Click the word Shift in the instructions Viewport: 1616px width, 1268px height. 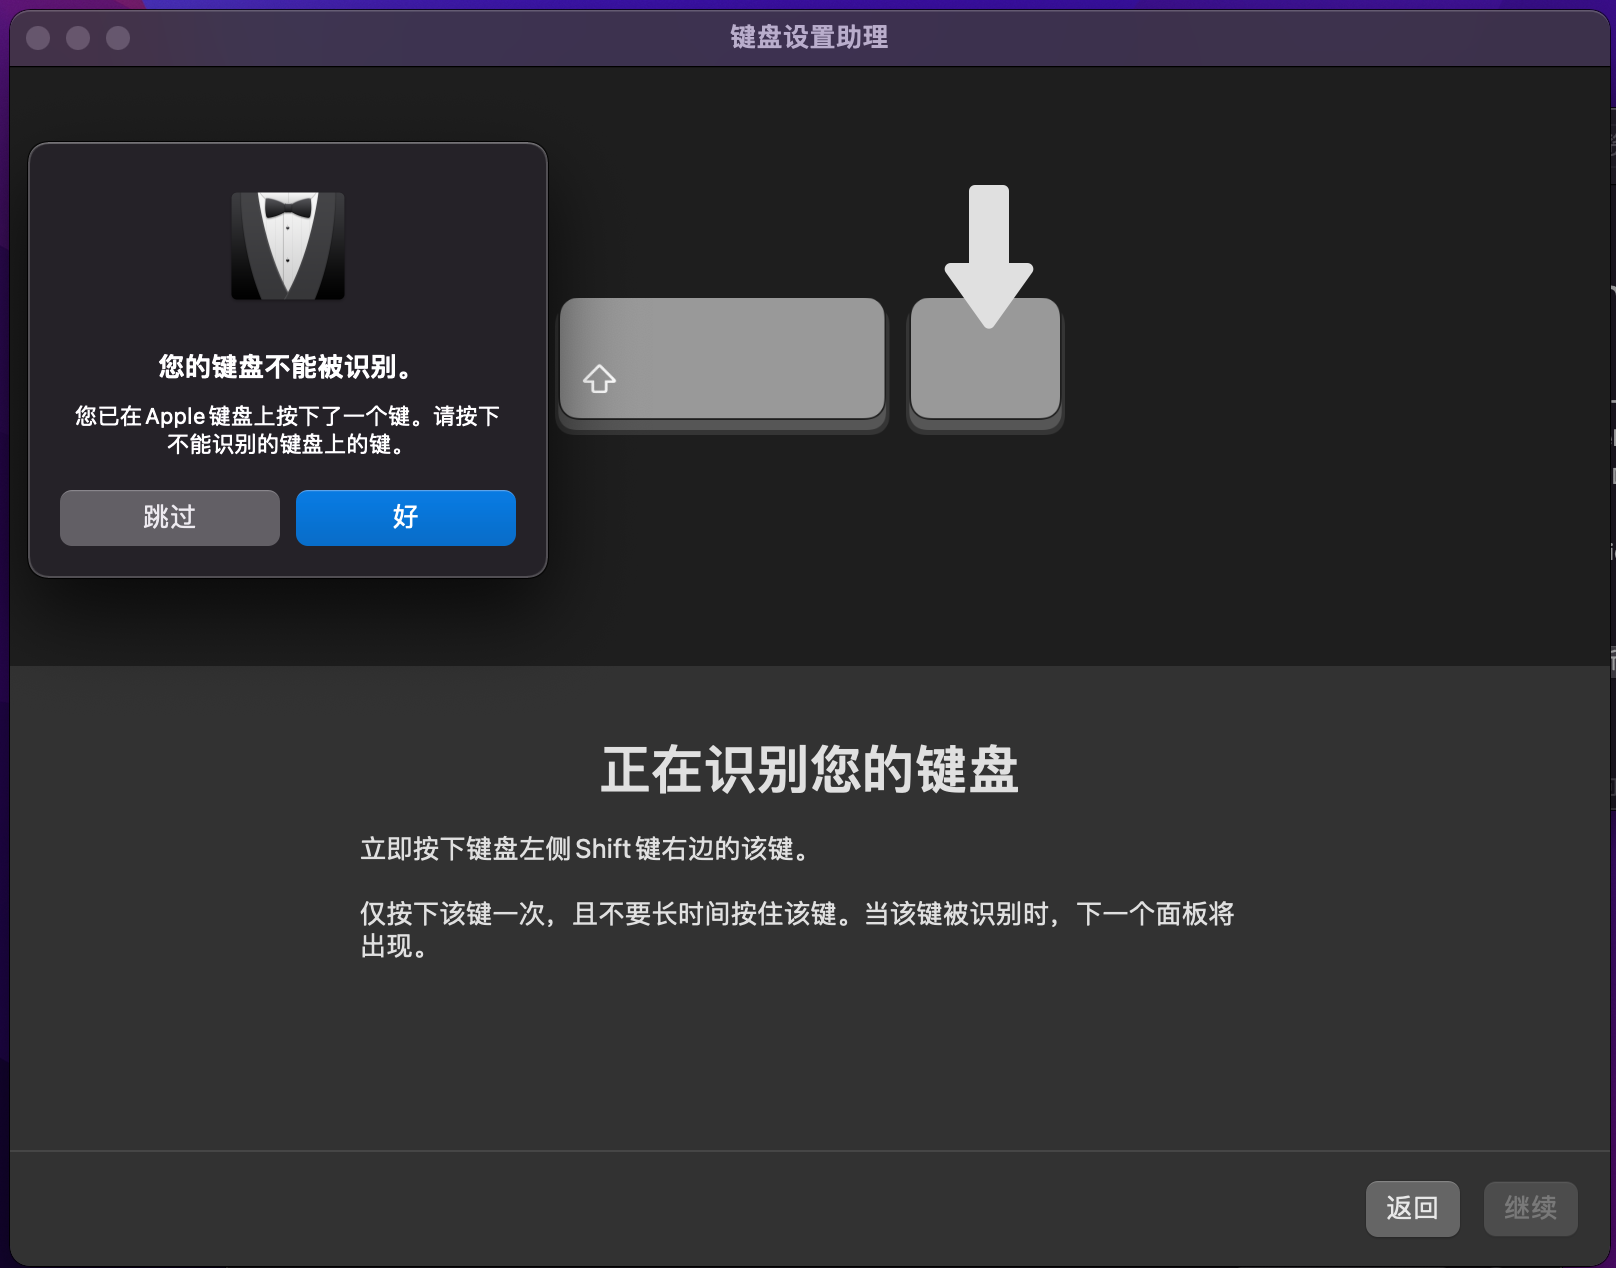(602, 849)
